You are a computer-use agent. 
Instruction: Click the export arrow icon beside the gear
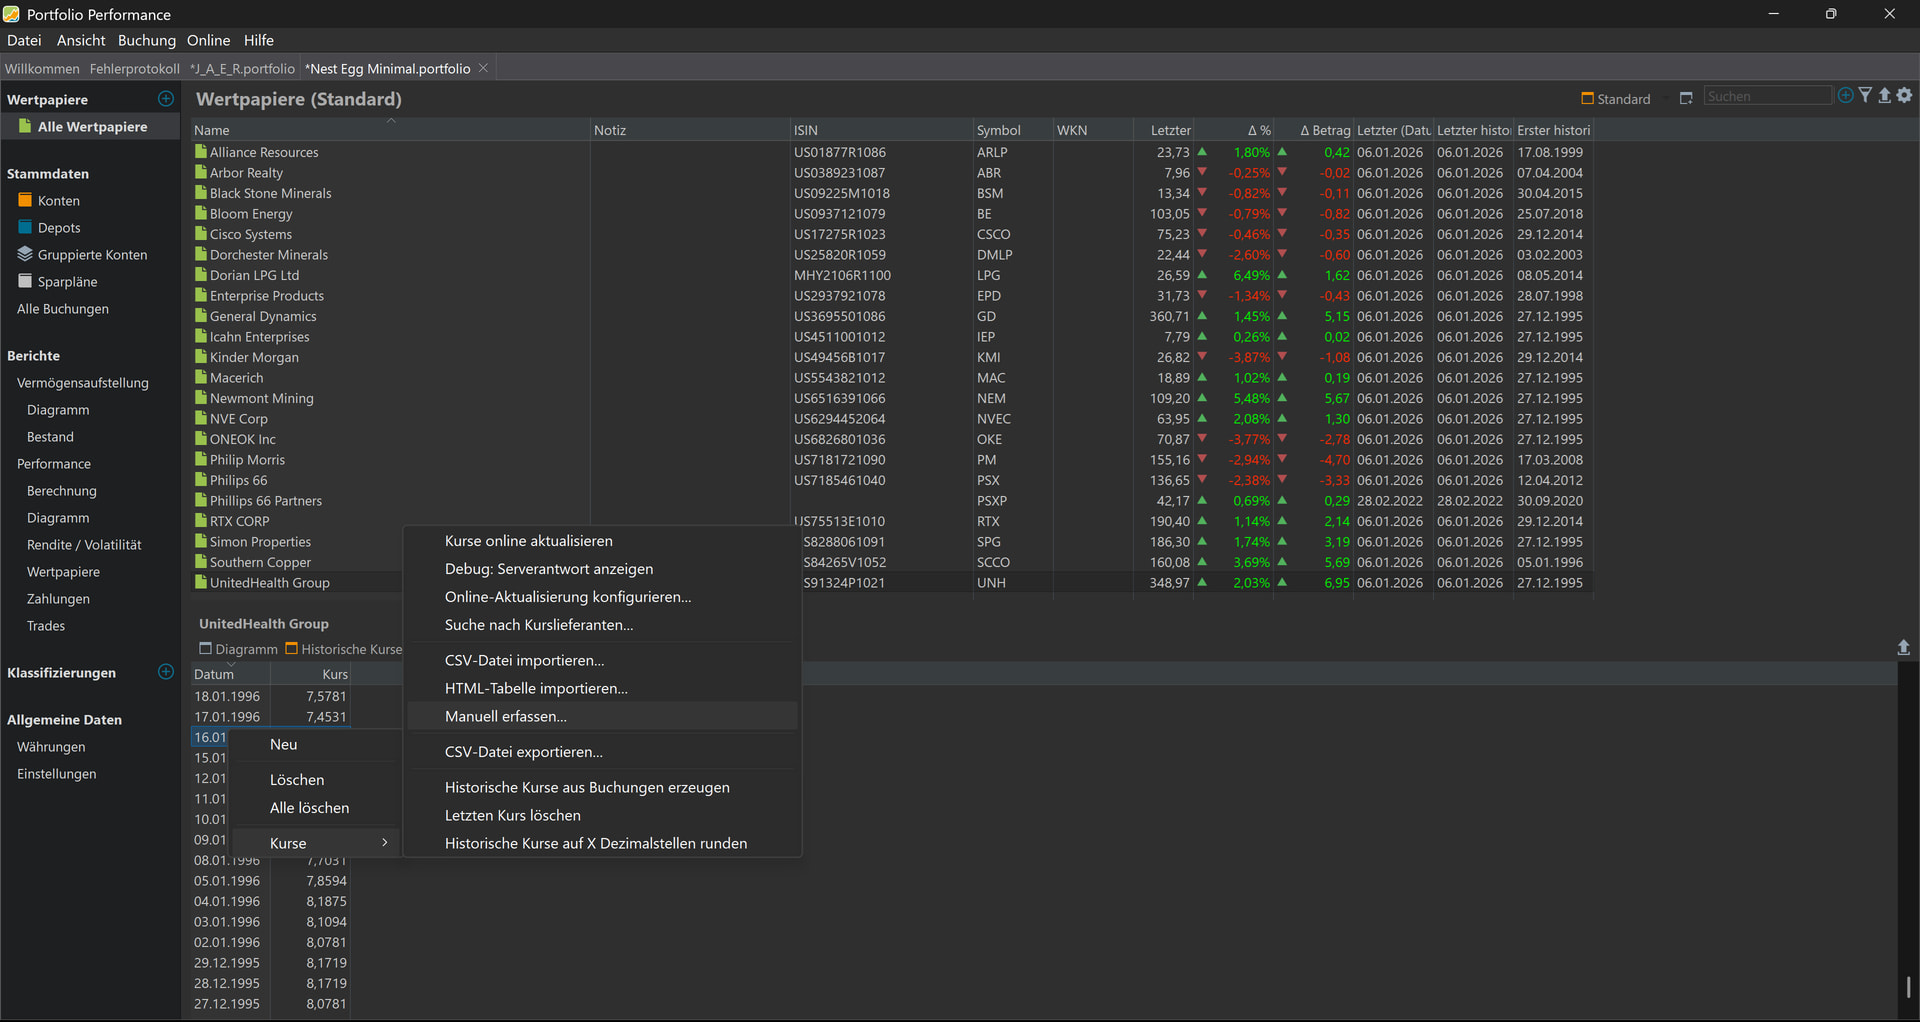(1884, 96)
